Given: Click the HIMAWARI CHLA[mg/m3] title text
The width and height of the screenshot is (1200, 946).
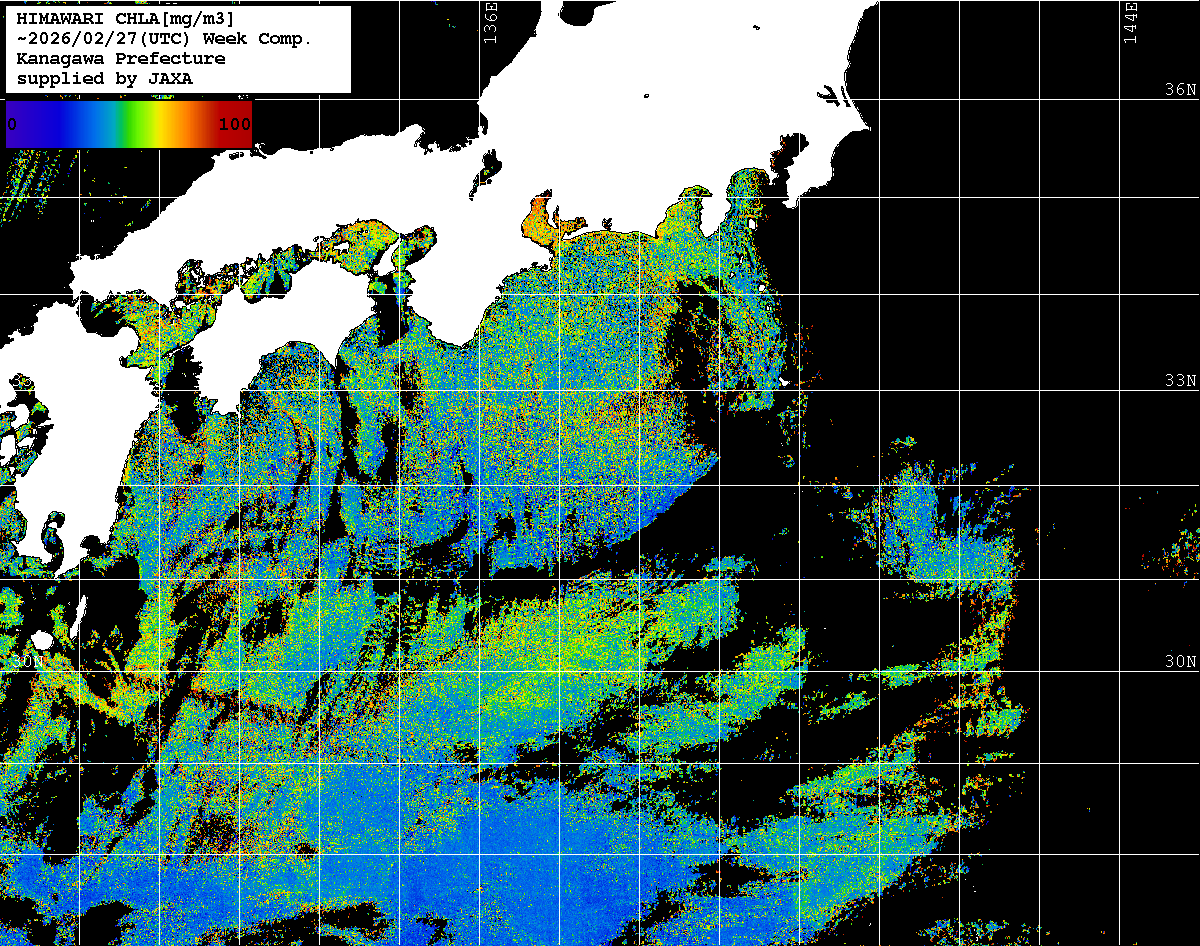Looking at the screenshot, I should [x=125, y=19].
